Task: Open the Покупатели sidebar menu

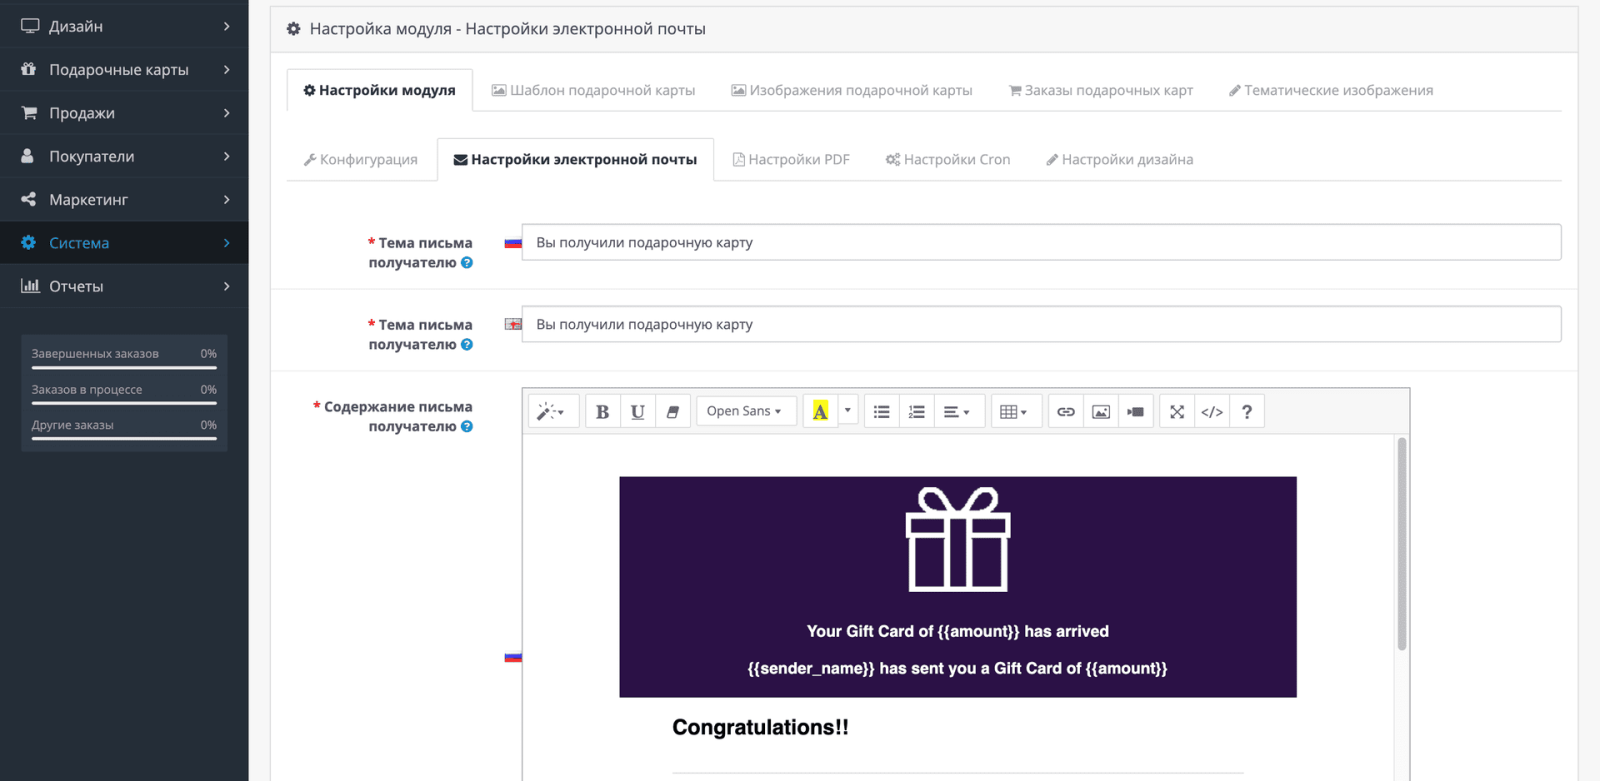Action: (124, 156)
